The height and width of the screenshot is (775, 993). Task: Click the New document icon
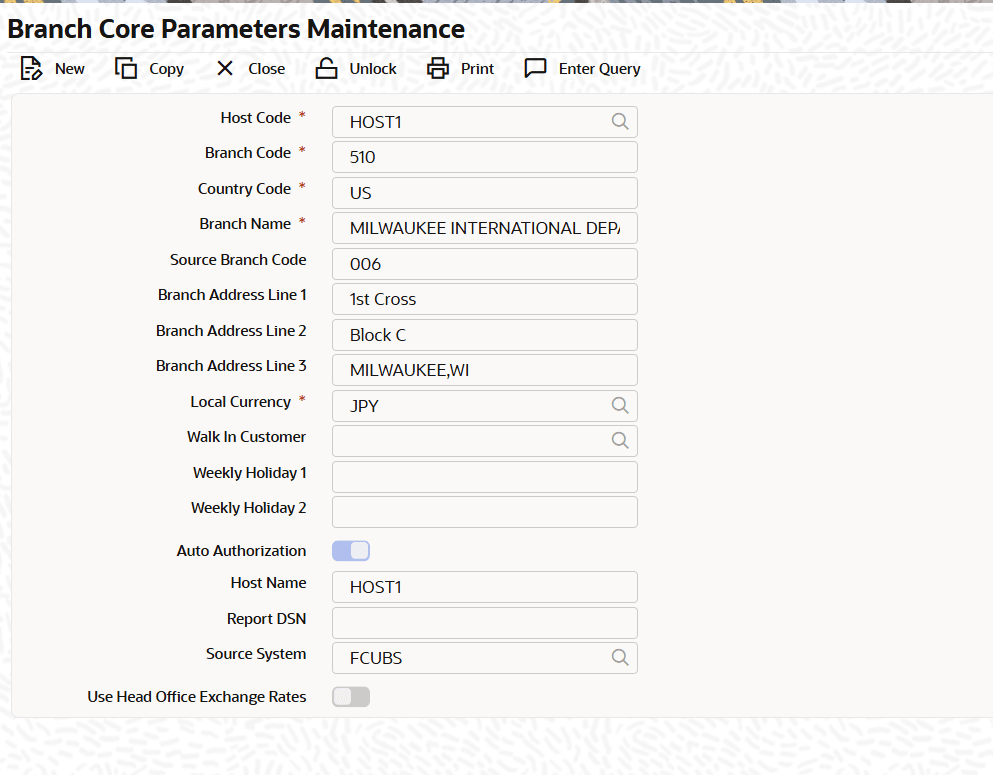click(31, 68)
